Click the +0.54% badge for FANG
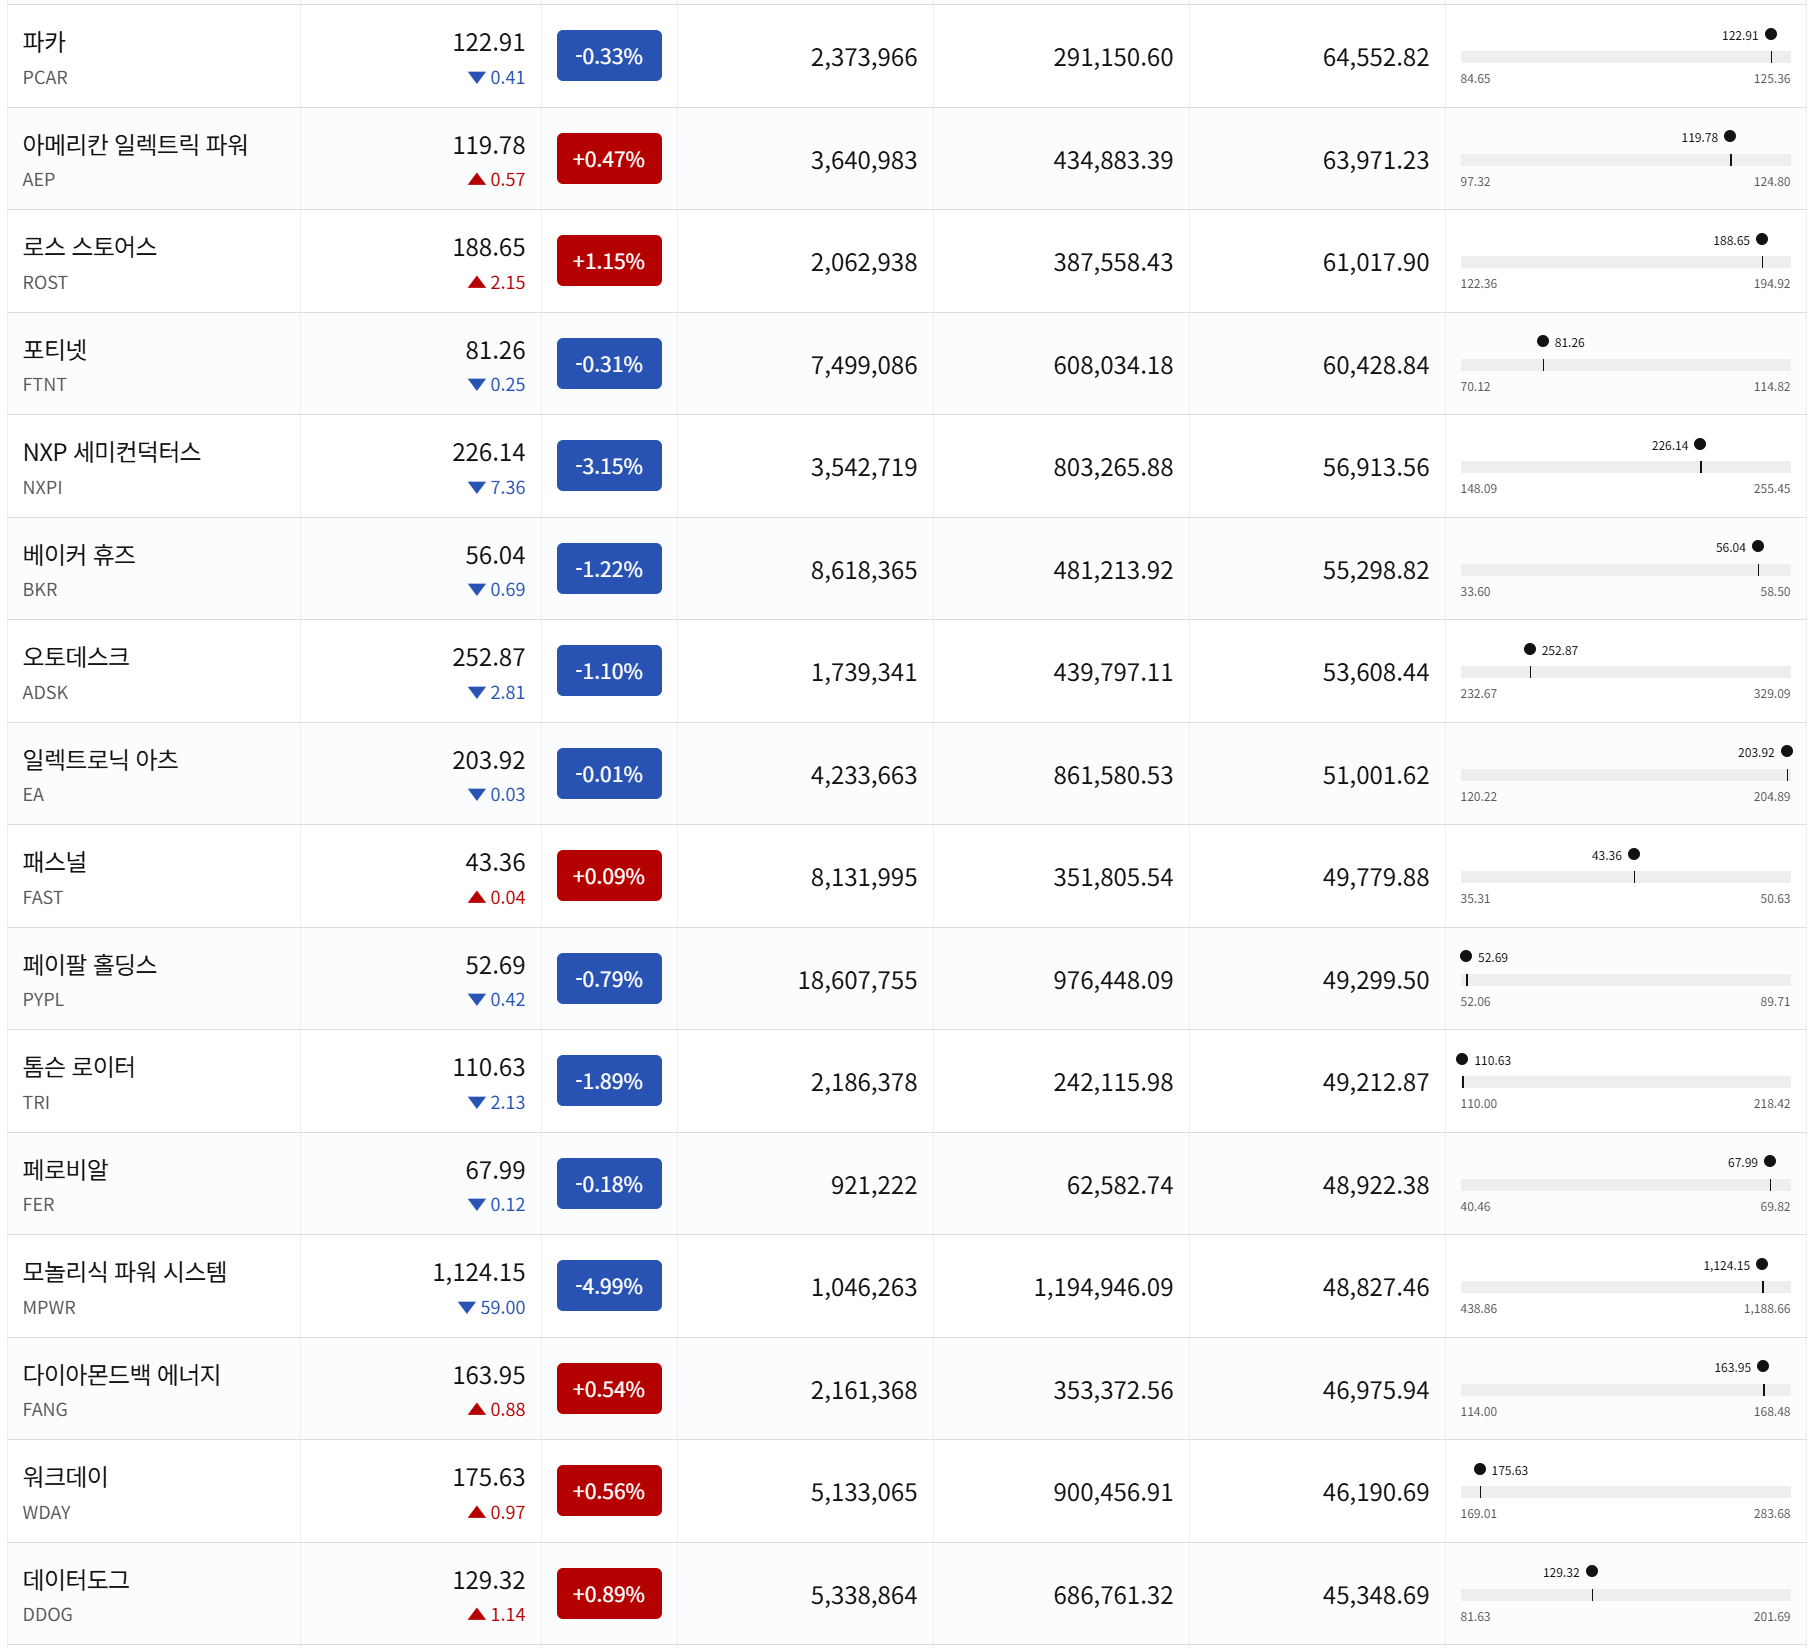 [609, 1389]
